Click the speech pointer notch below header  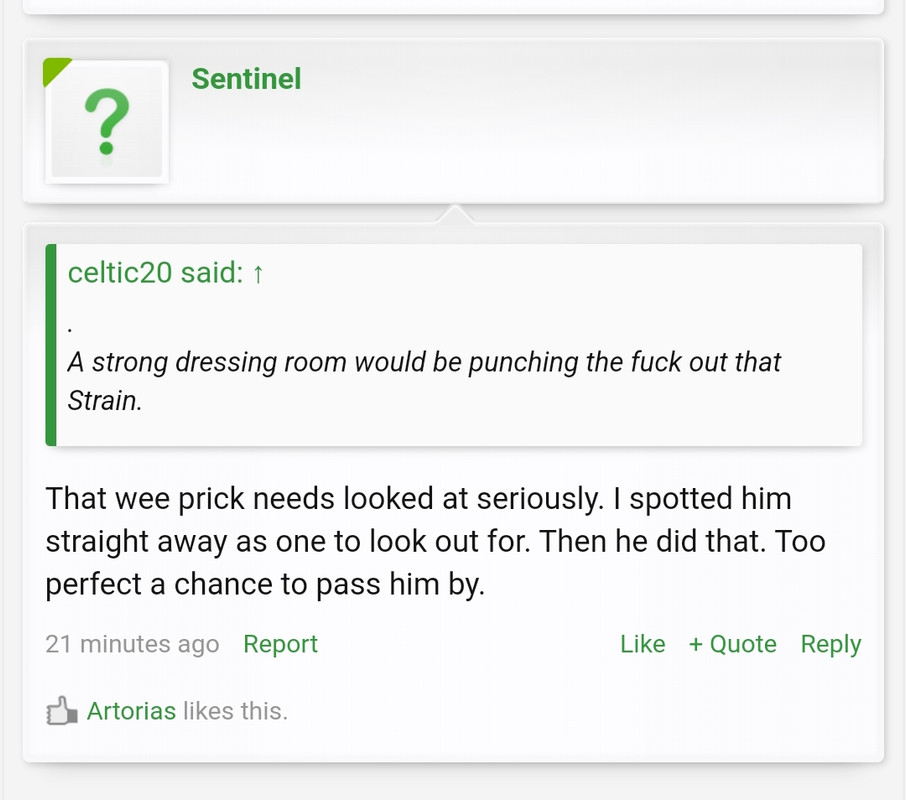click(454, 212)
